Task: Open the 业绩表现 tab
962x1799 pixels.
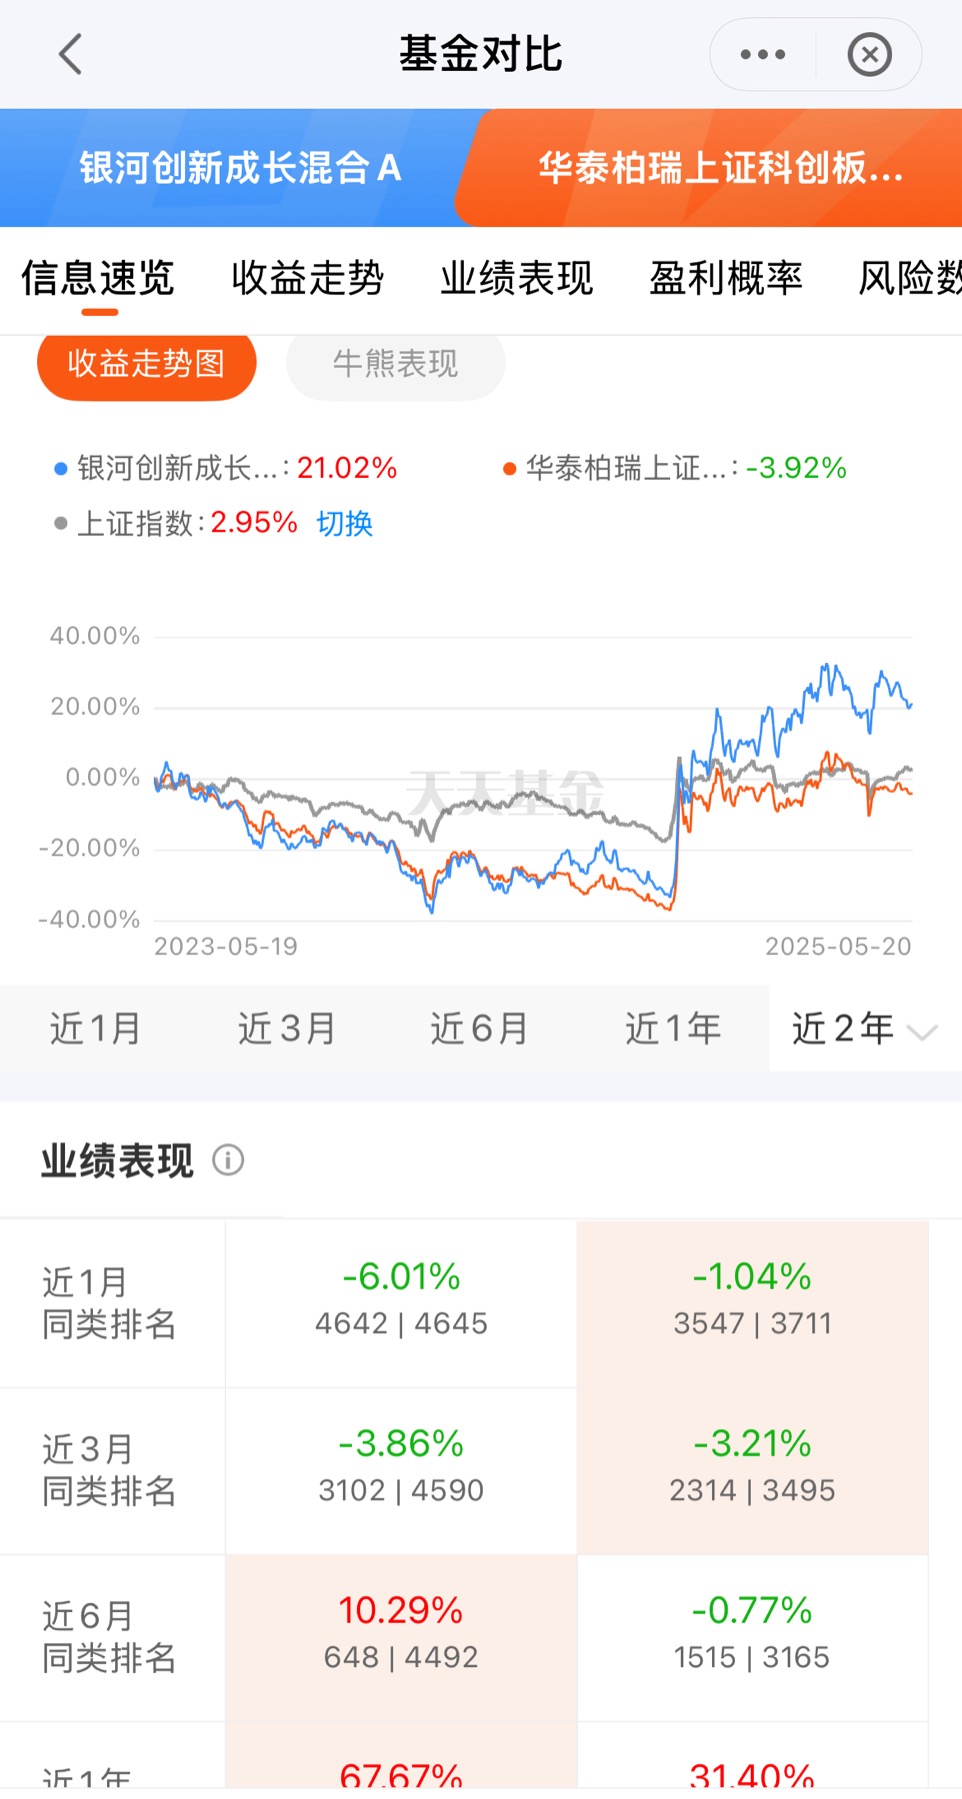Action: [516, 278]
